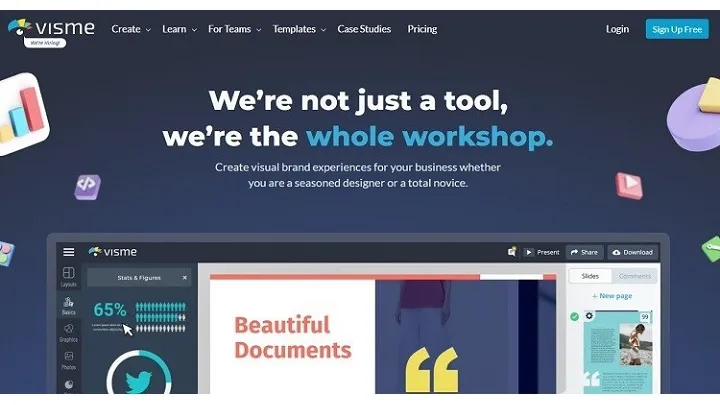Switch to the Comments tab
720x405 pixels.
[x=634, y=276]
